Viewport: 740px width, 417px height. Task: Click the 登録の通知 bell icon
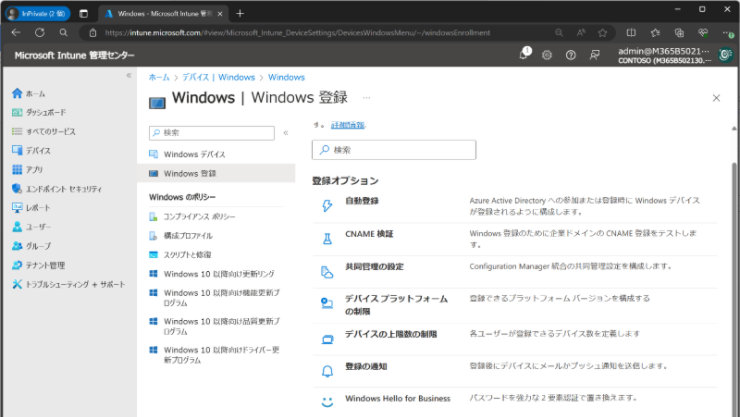327,371
